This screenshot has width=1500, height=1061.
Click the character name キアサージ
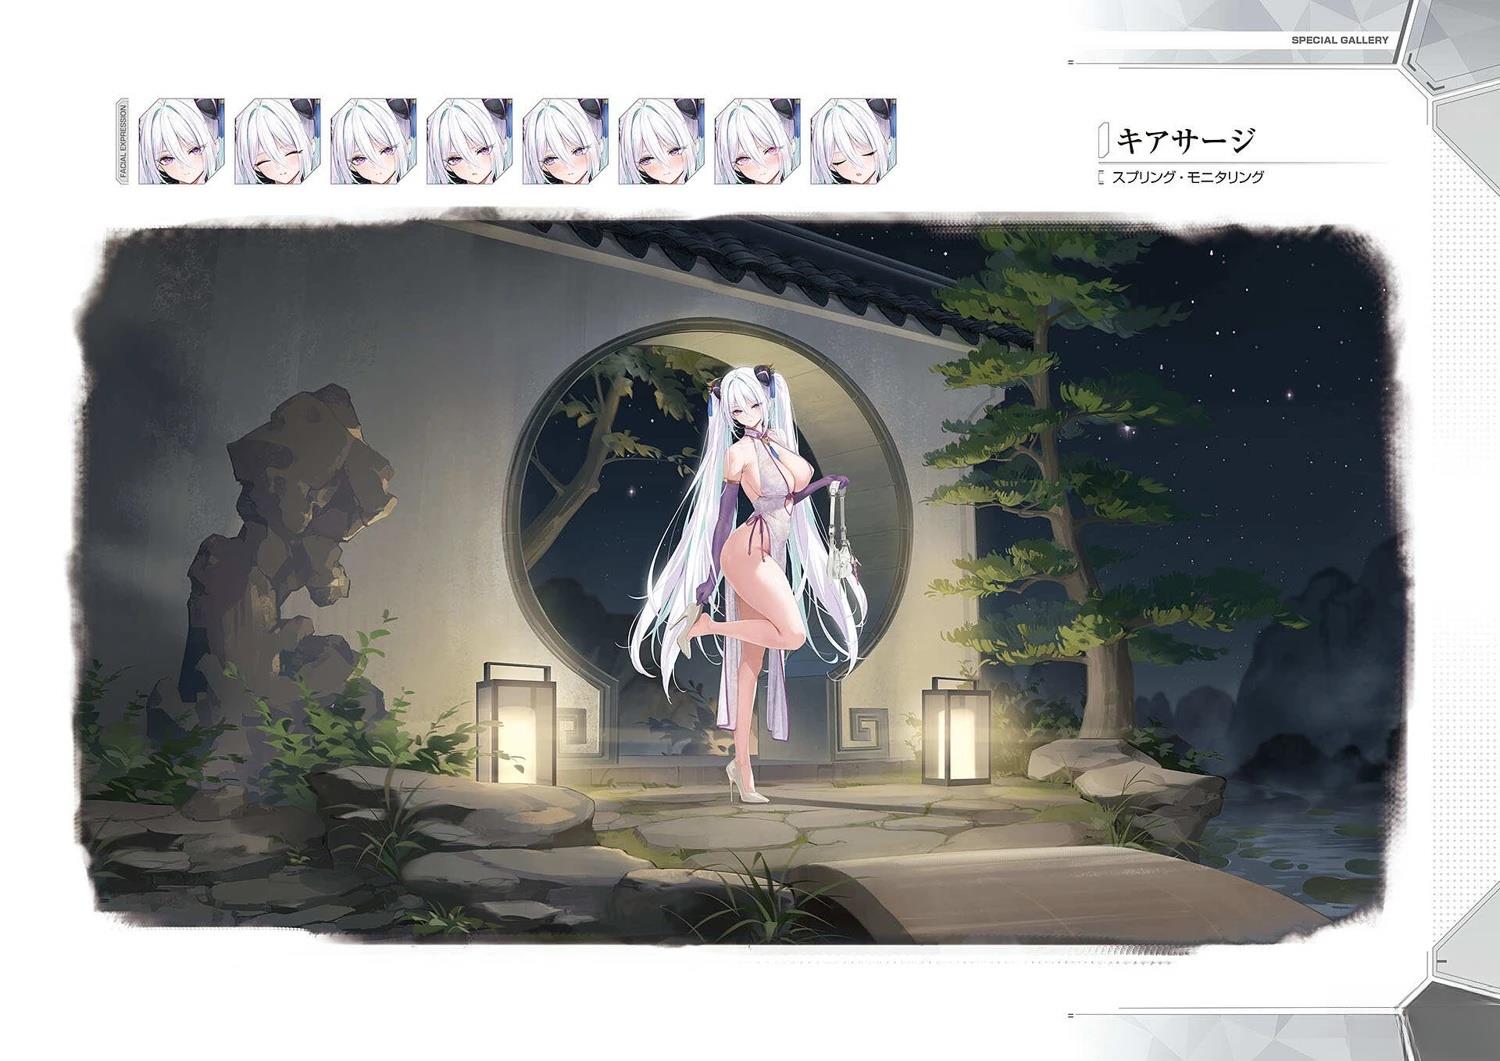click(x=1185, y=140)
